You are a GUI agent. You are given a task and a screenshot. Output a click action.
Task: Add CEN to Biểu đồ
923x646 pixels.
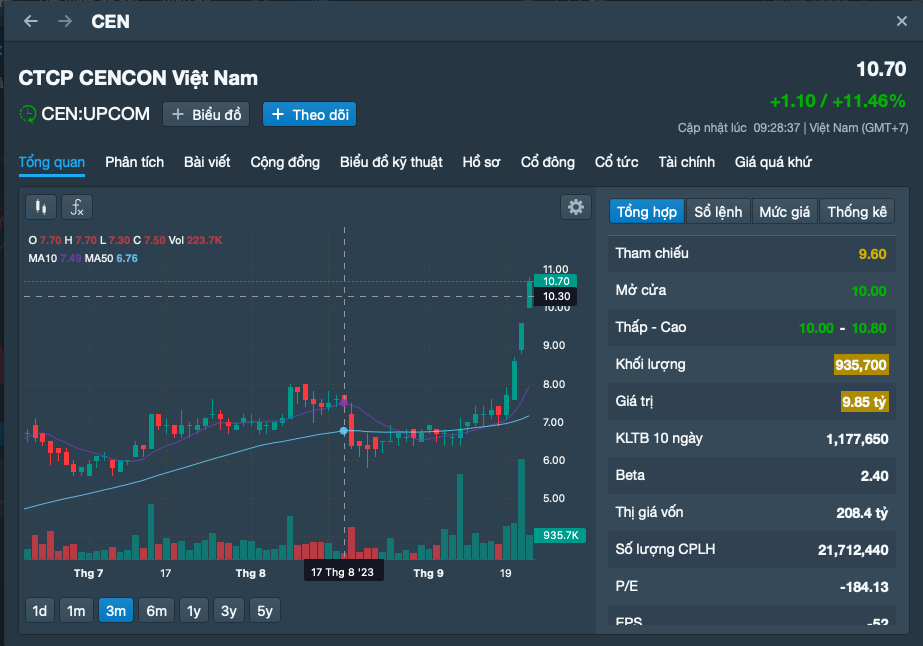pos(206,114)
